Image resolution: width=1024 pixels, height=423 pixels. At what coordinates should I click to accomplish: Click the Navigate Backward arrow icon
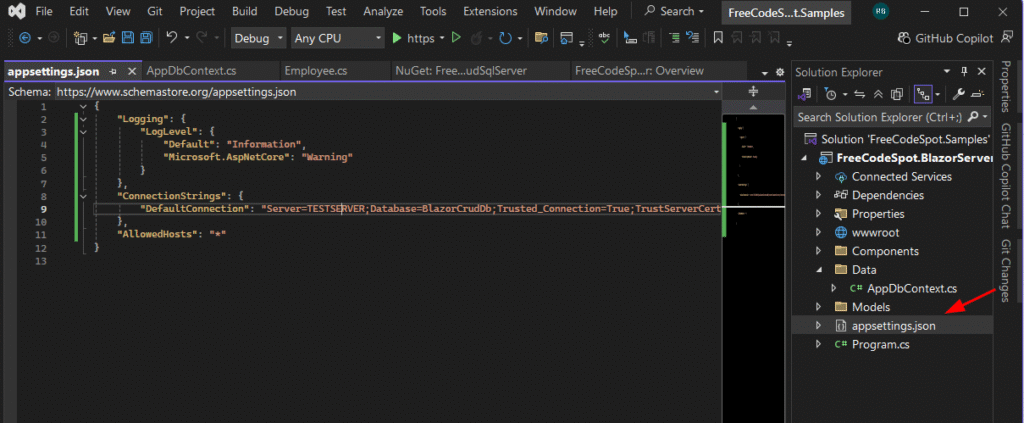point(25,39)
